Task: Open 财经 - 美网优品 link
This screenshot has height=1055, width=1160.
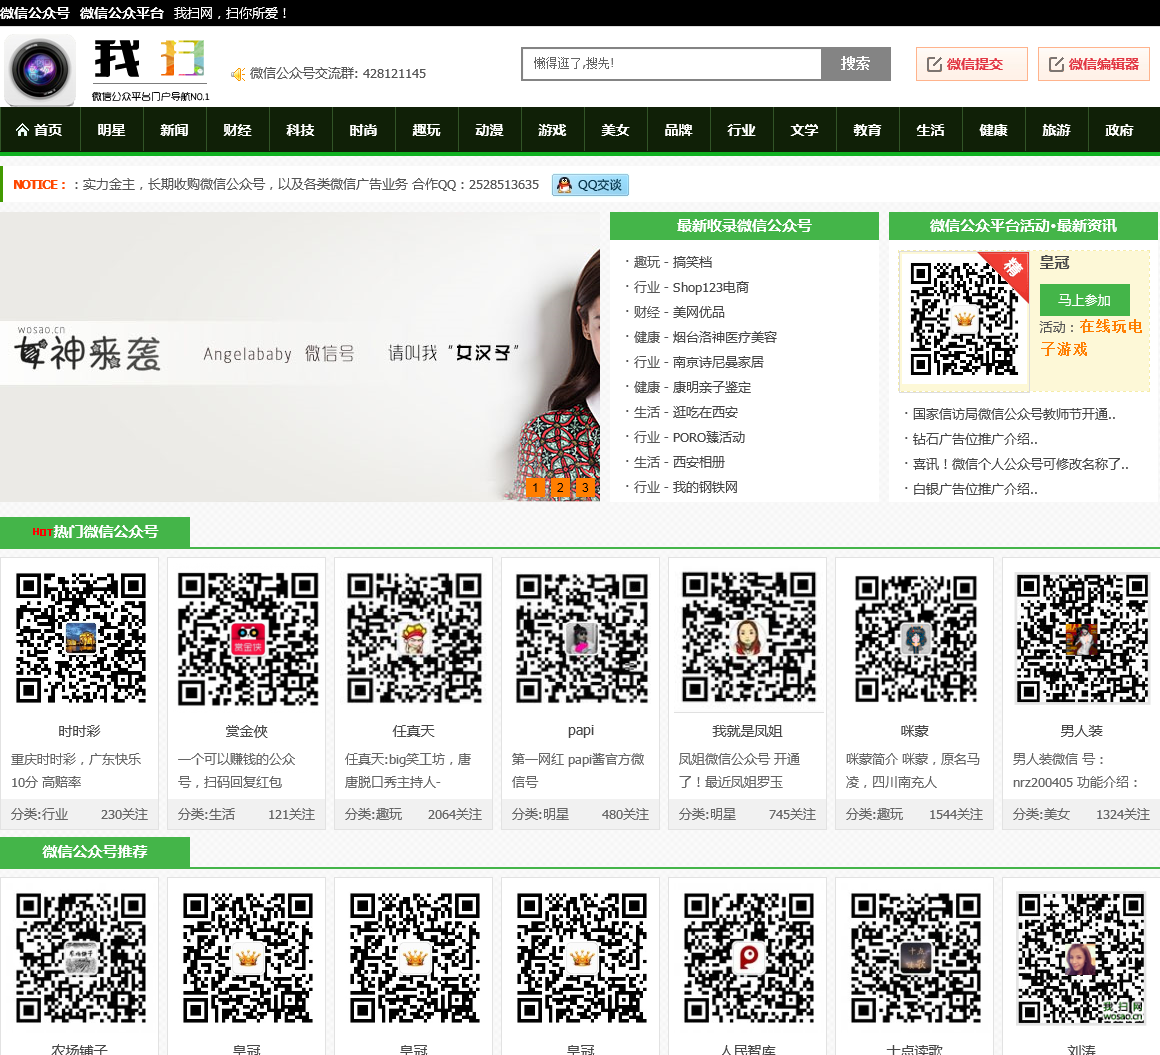Action: pyautogui.click(x=679, y=312)
